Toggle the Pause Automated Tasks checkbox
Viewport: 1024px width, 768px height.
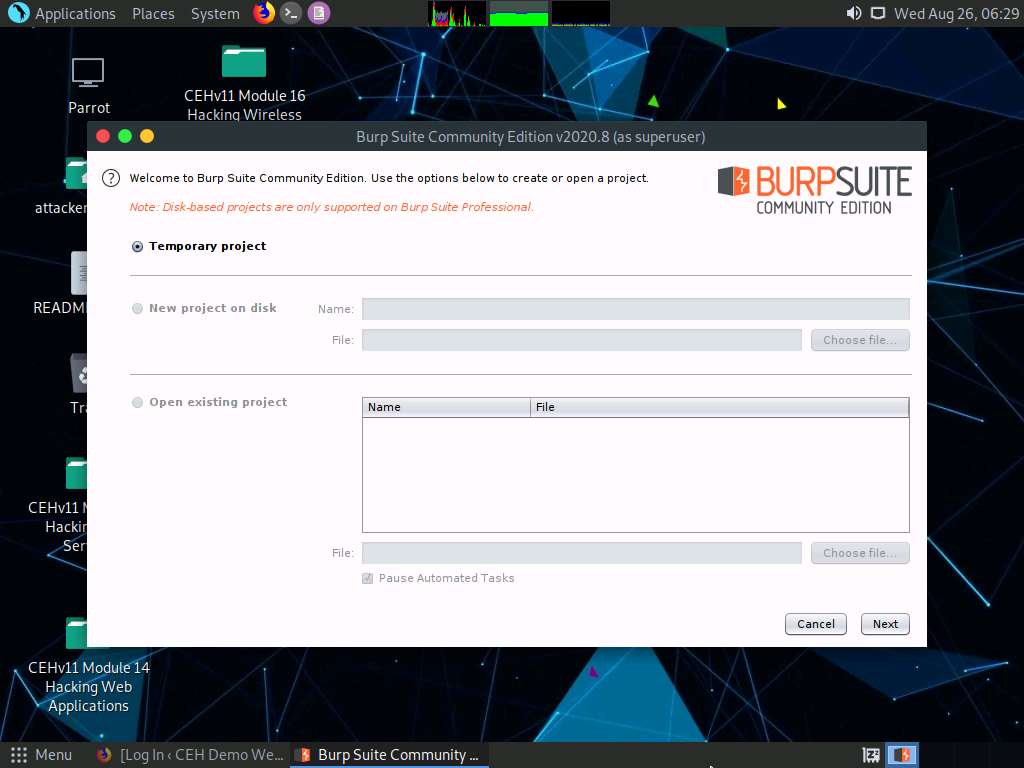pyautogui.click(x=367, y=578)
